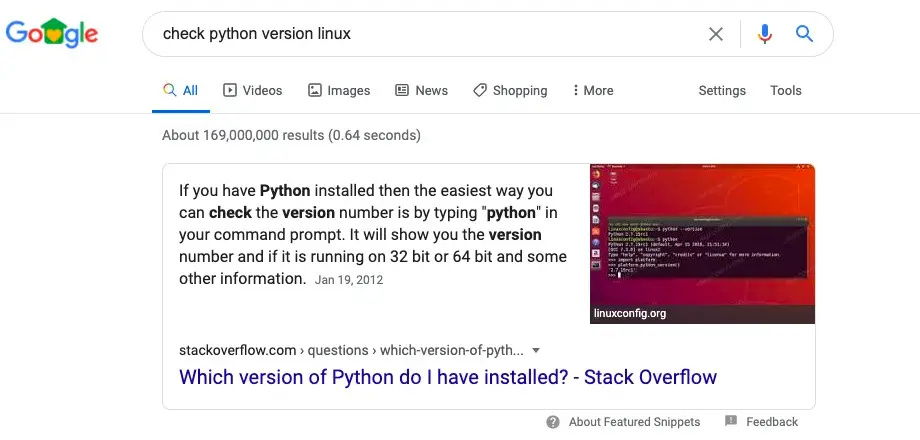This screenshot has width=920, height=440.
Task: Open About Featured Snippets help
Action: (634, 422)
